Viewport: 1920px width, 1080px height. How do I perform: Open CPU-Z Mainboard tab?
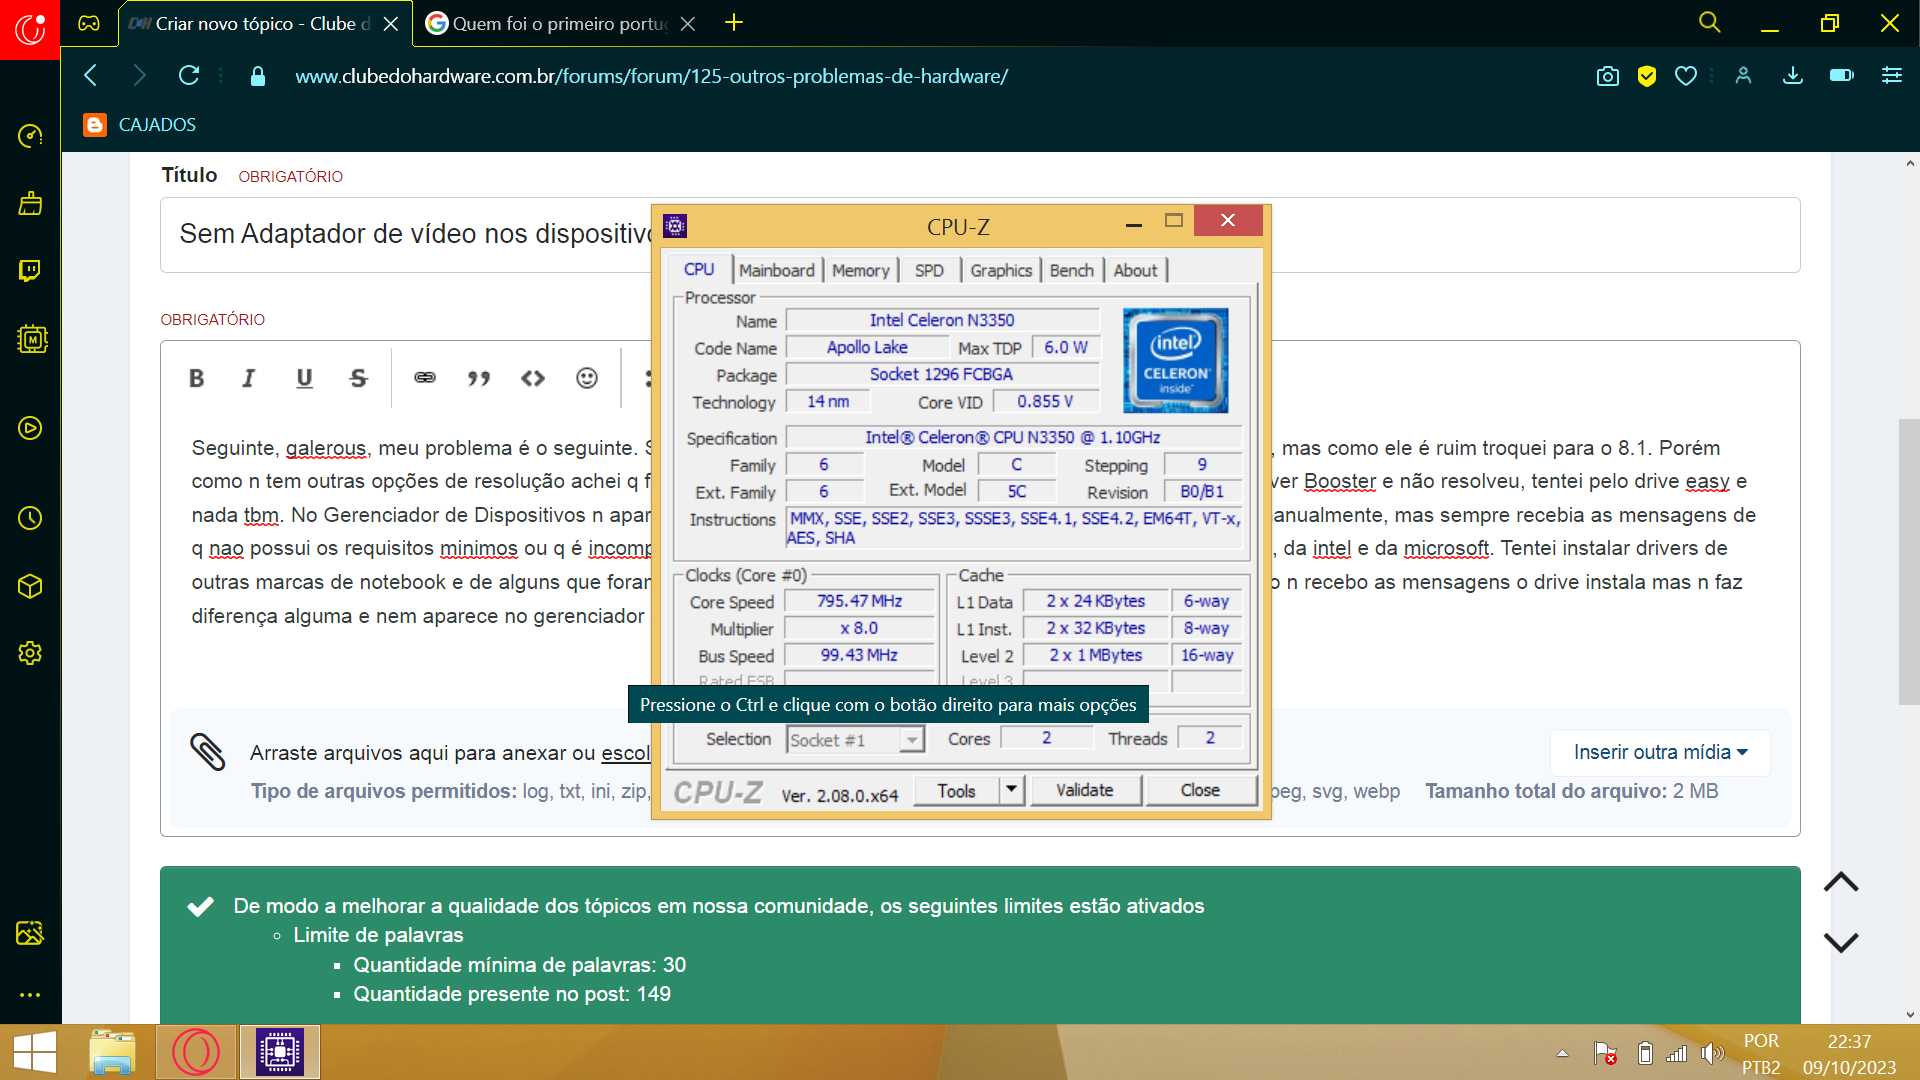tap(776, 270)
